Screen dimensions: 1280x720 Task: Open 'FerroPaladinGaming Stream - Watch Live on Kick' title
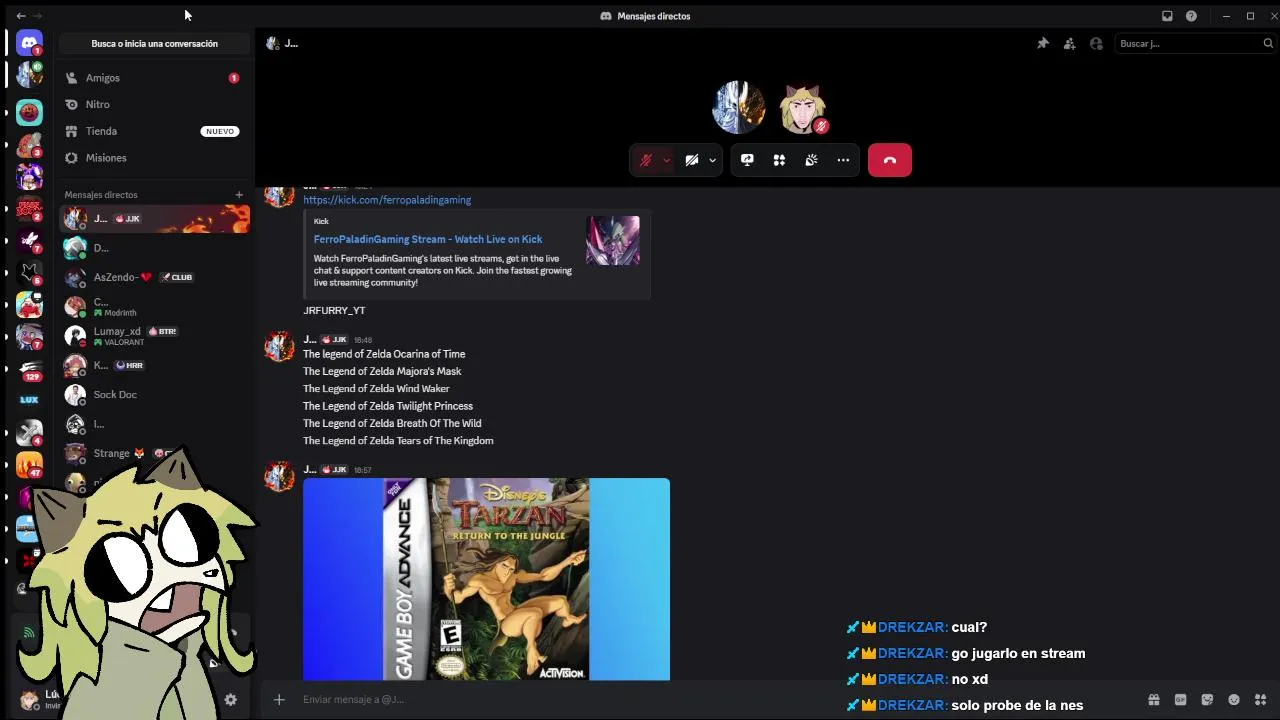coord(428,239)
